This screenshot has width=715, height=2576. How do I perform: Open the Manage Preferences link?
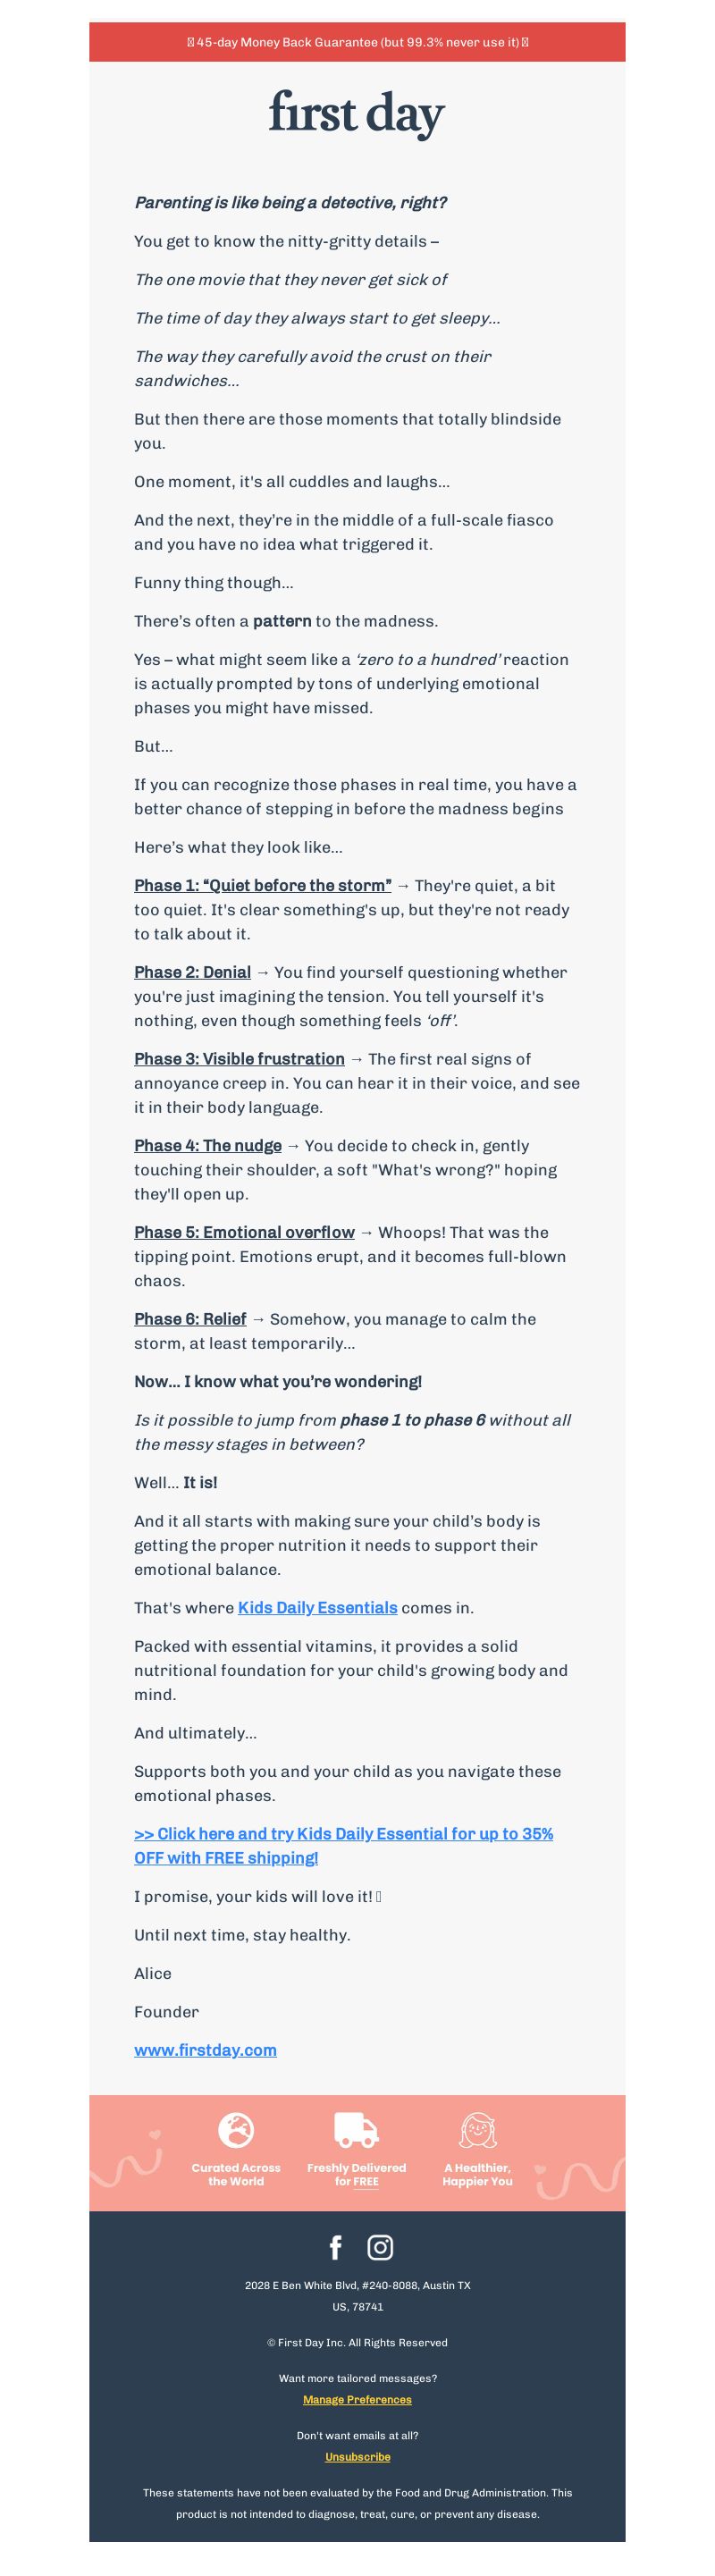click(x=357, y=2400)
